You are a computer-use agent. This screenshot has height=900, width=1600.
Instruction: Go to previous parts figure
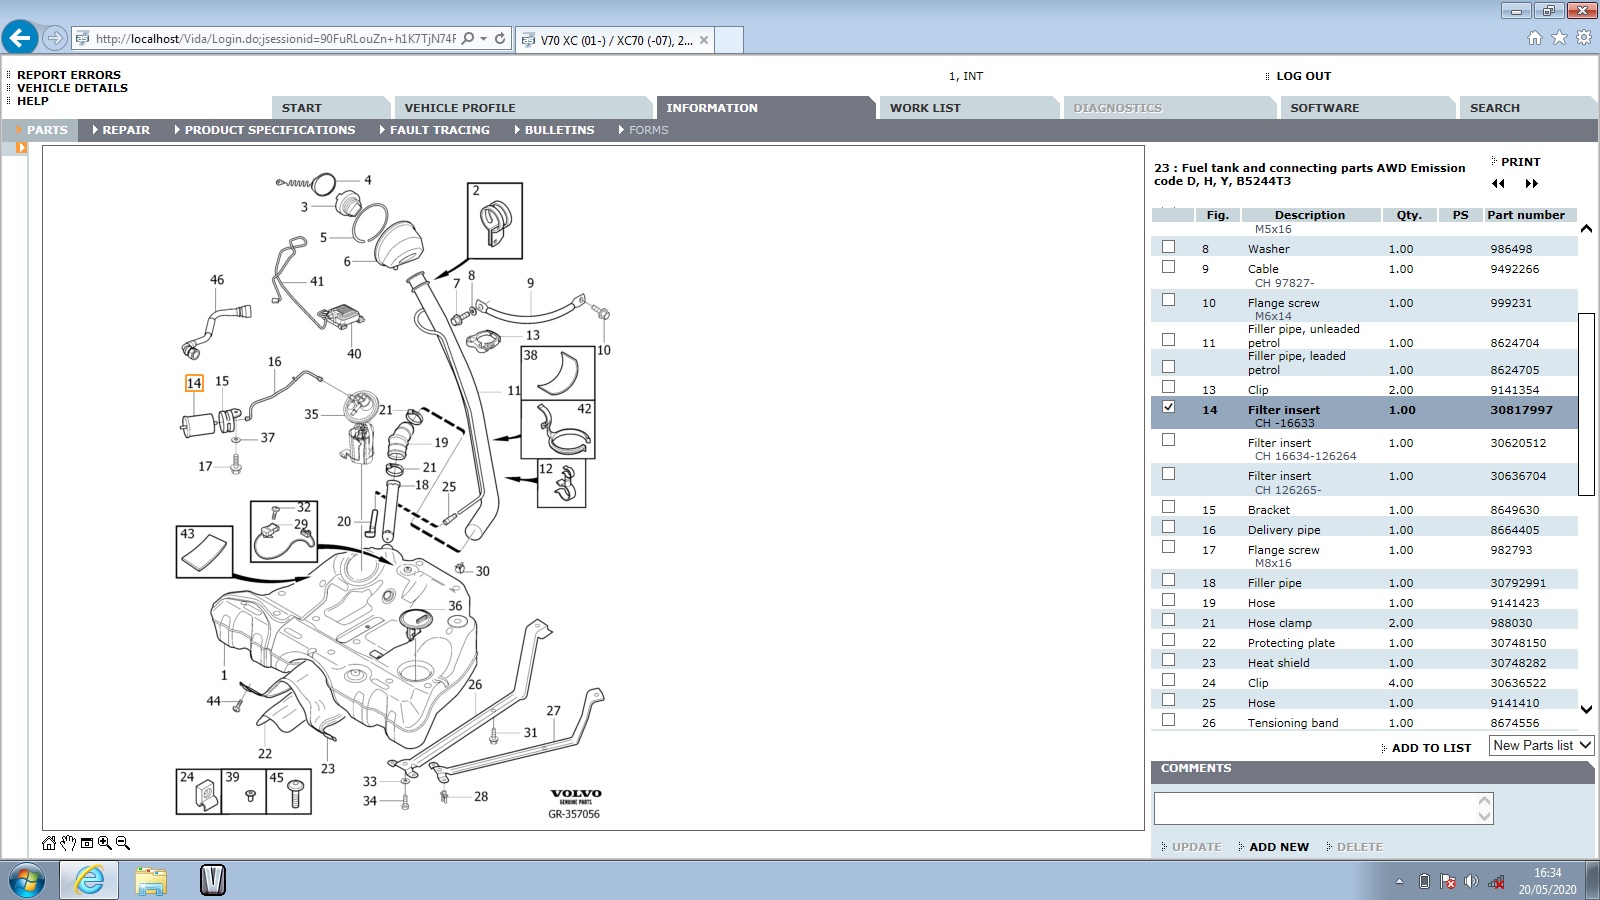(x=1498, y=184)
